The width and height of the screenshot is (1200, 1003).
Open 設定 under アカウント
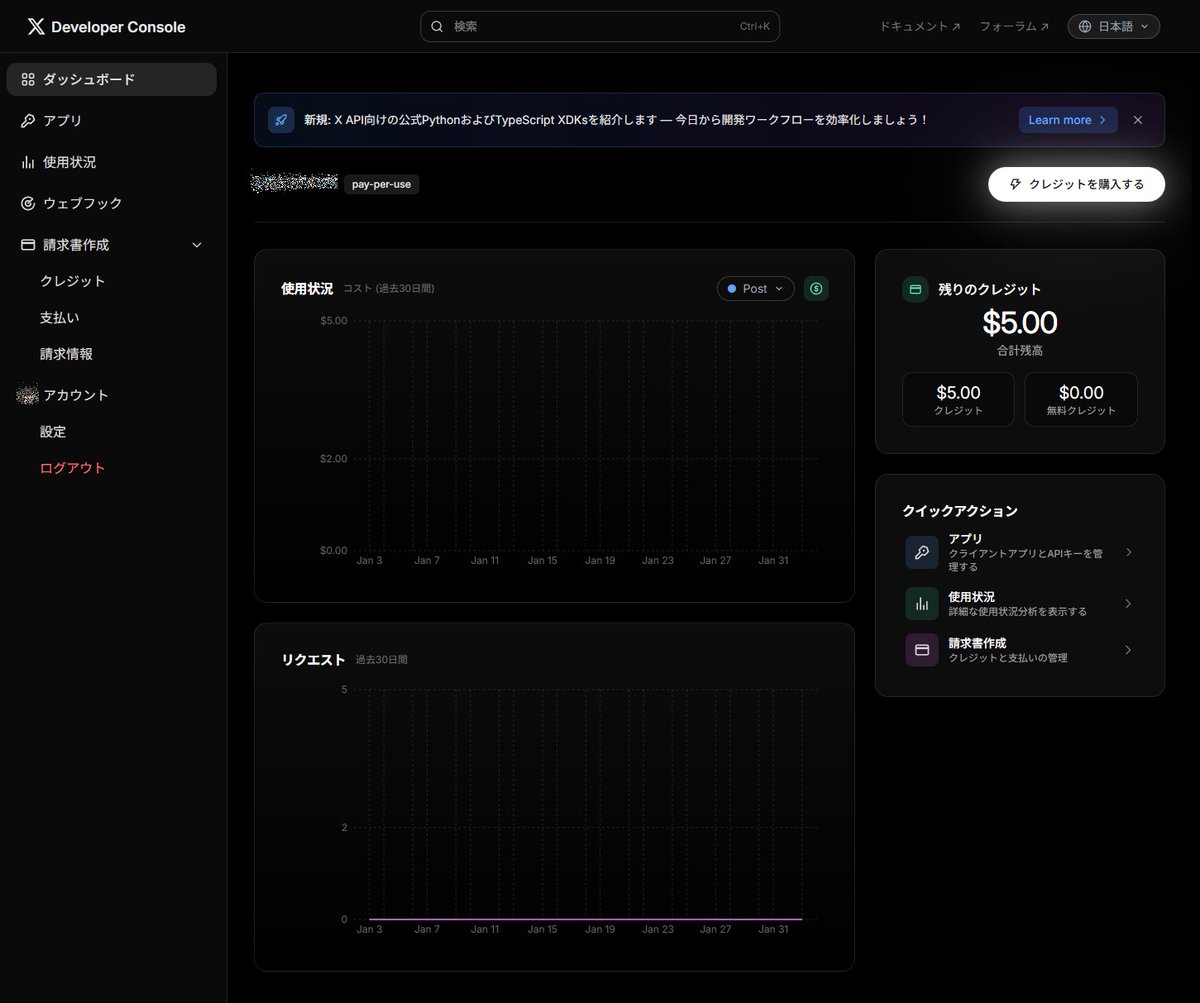53,432
